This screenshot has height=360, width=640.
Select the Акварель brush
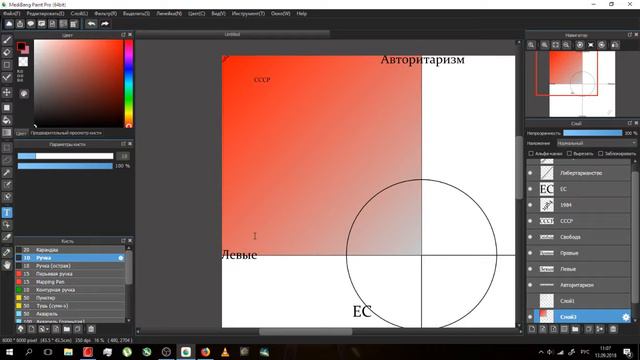70,314
